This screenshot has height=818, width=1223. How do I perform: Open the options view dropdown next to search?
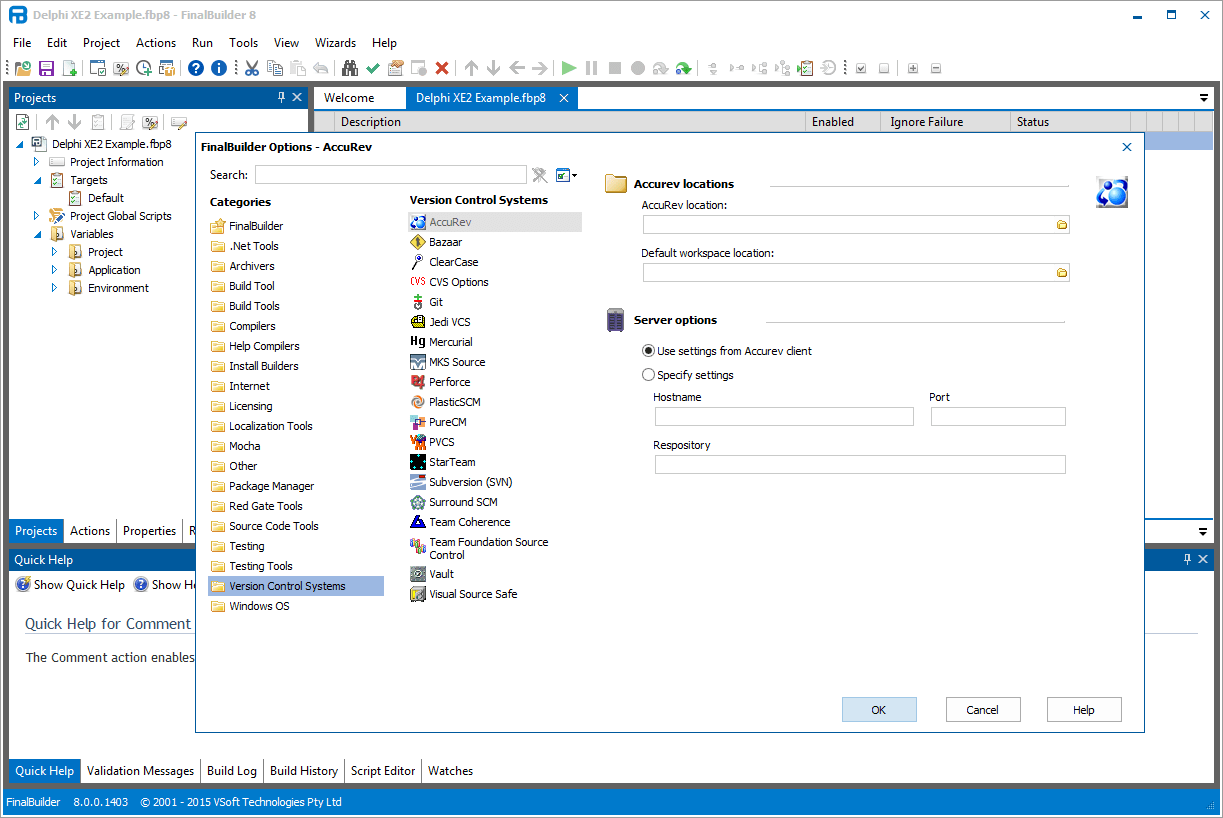tap(567, 175)
